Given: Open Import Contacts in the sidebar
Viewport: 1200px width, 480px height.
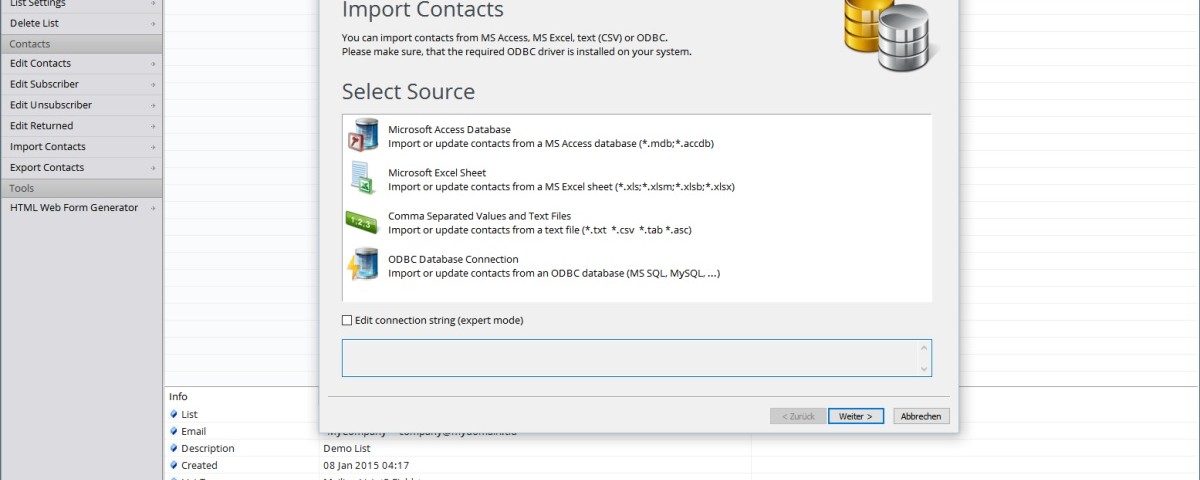Looking at the screenshot, I should pos(48,147).
